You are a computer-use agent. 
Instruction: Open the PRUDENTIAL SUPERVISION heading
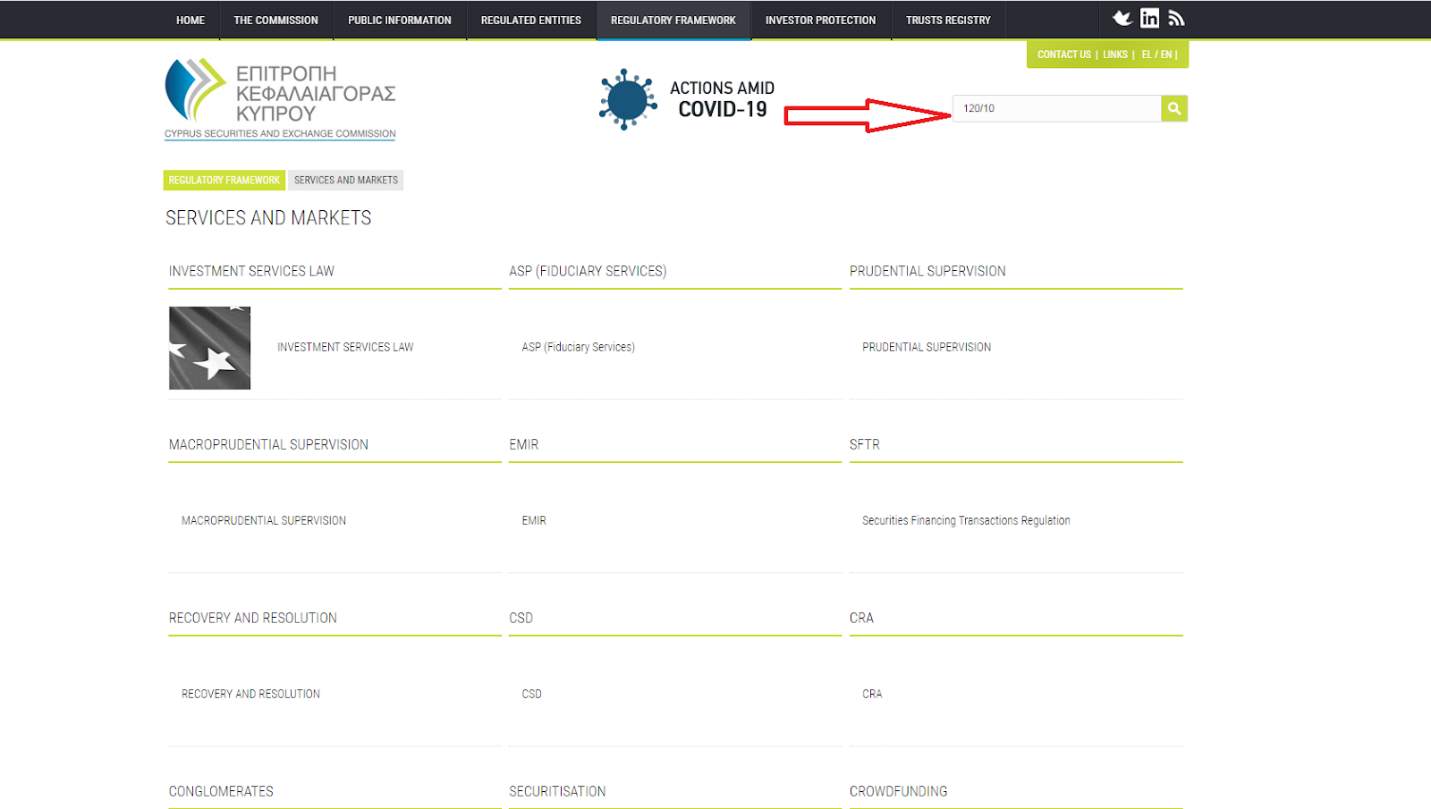click(927, 271)
